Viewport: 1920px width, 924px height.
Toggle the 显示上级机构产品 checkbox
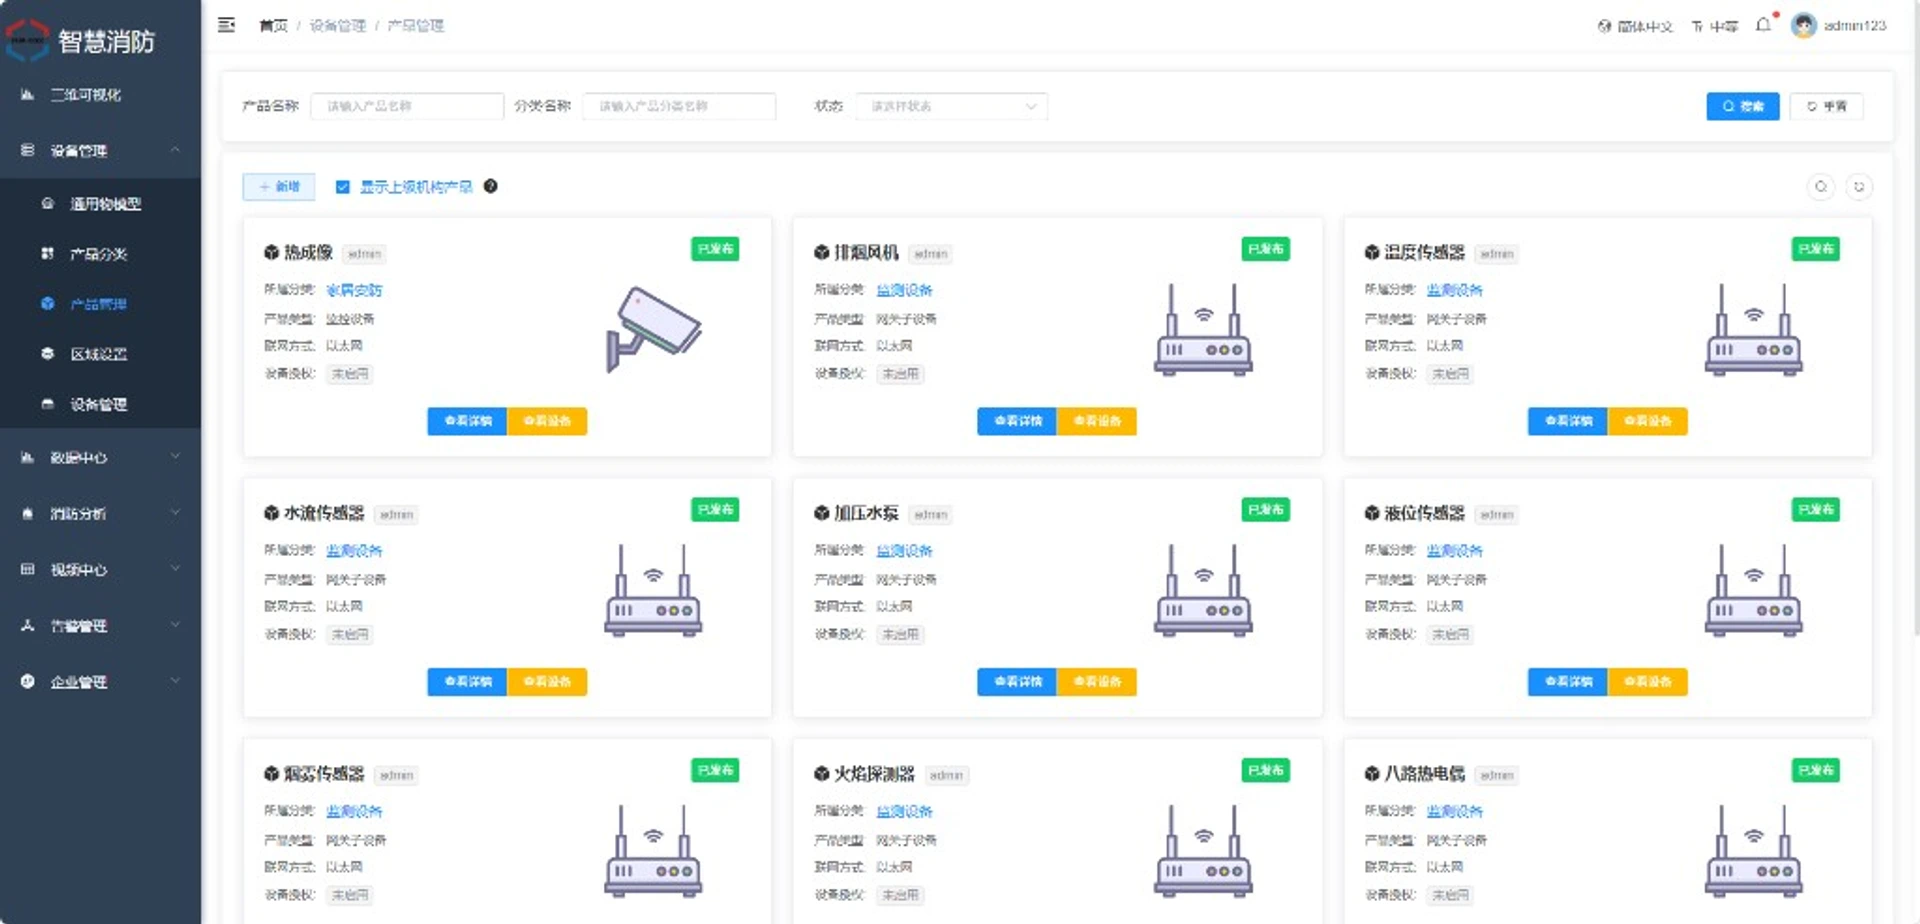pyautogui.click(x=342, y=187)
